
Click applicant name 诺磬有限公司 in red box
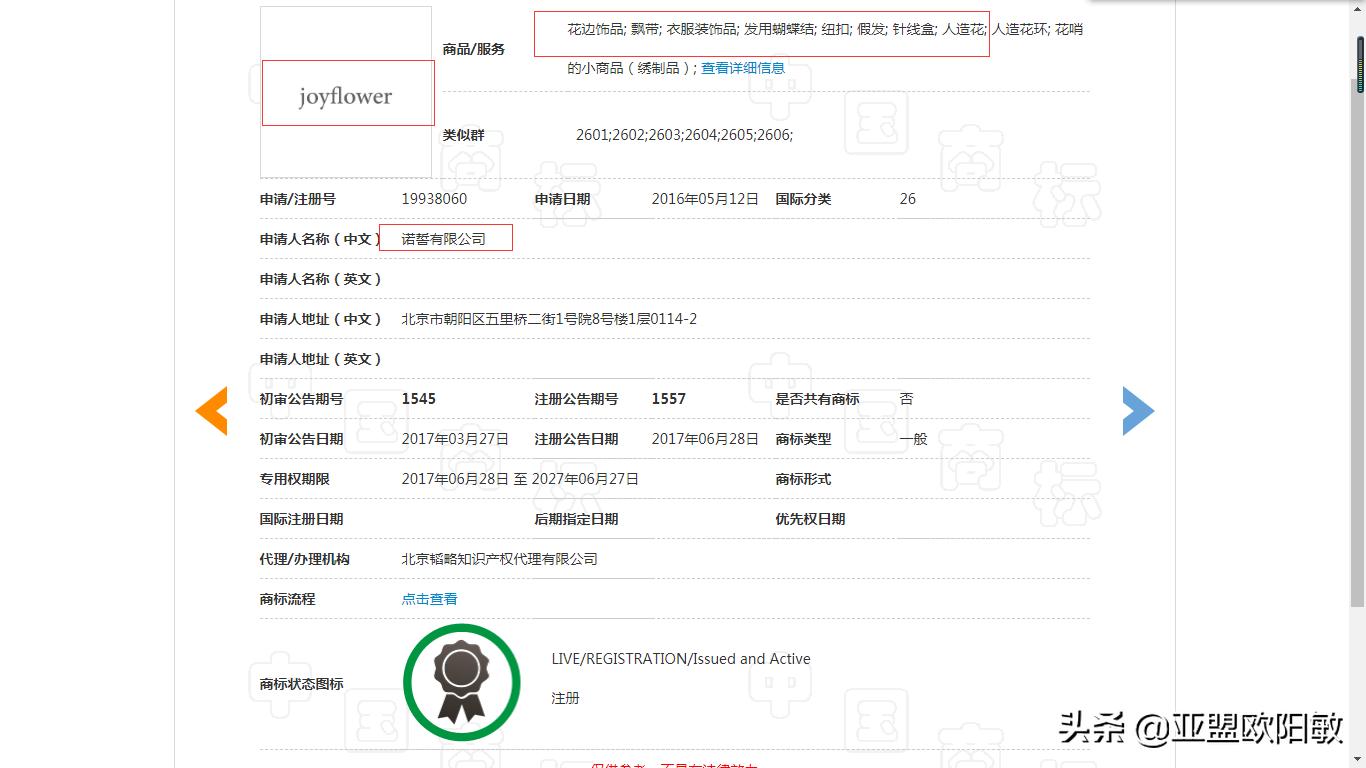pos(445,238)
